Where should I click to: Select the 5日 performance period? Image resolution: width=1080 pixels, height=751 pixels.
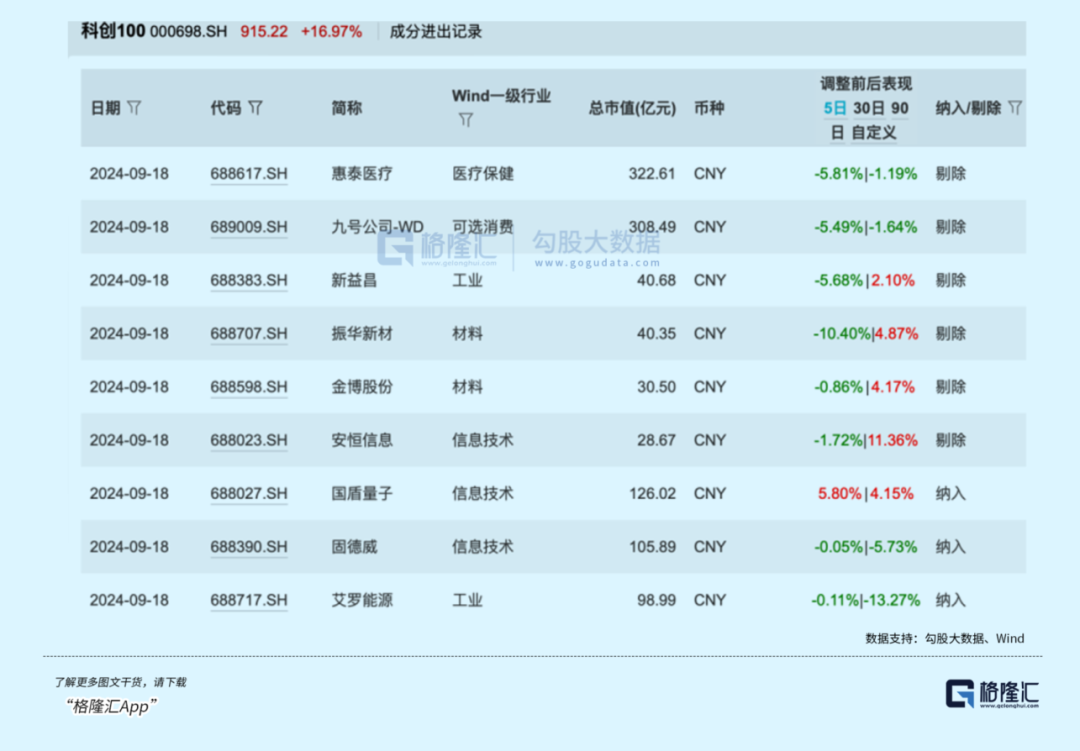pos(834,108)
